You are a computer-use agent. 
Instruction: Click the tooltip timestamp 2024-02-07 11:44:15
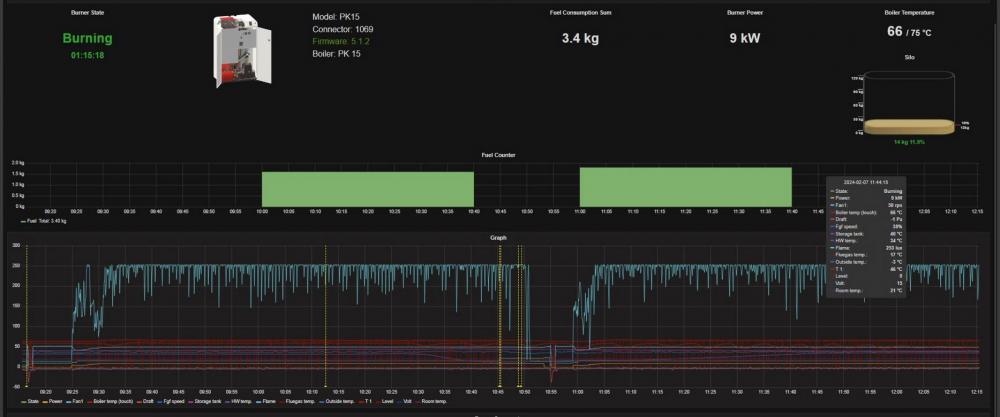tap(866, 182)
